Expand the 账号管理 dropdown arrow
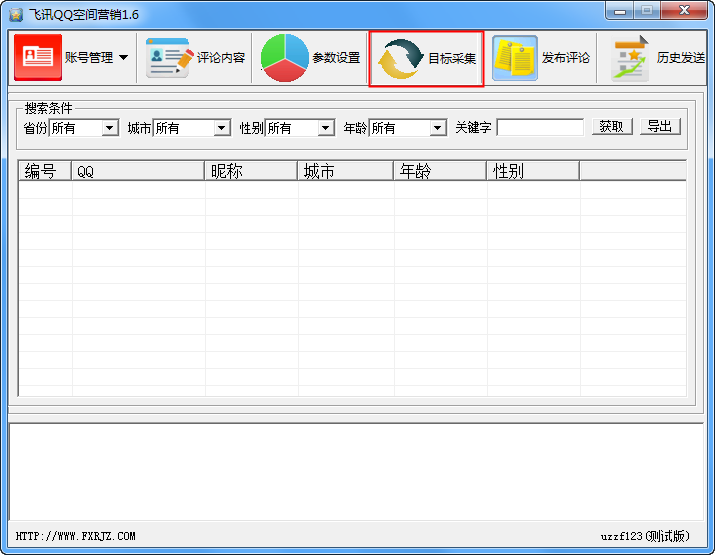This screenshot has width=715, height=555. click(124, 57)
